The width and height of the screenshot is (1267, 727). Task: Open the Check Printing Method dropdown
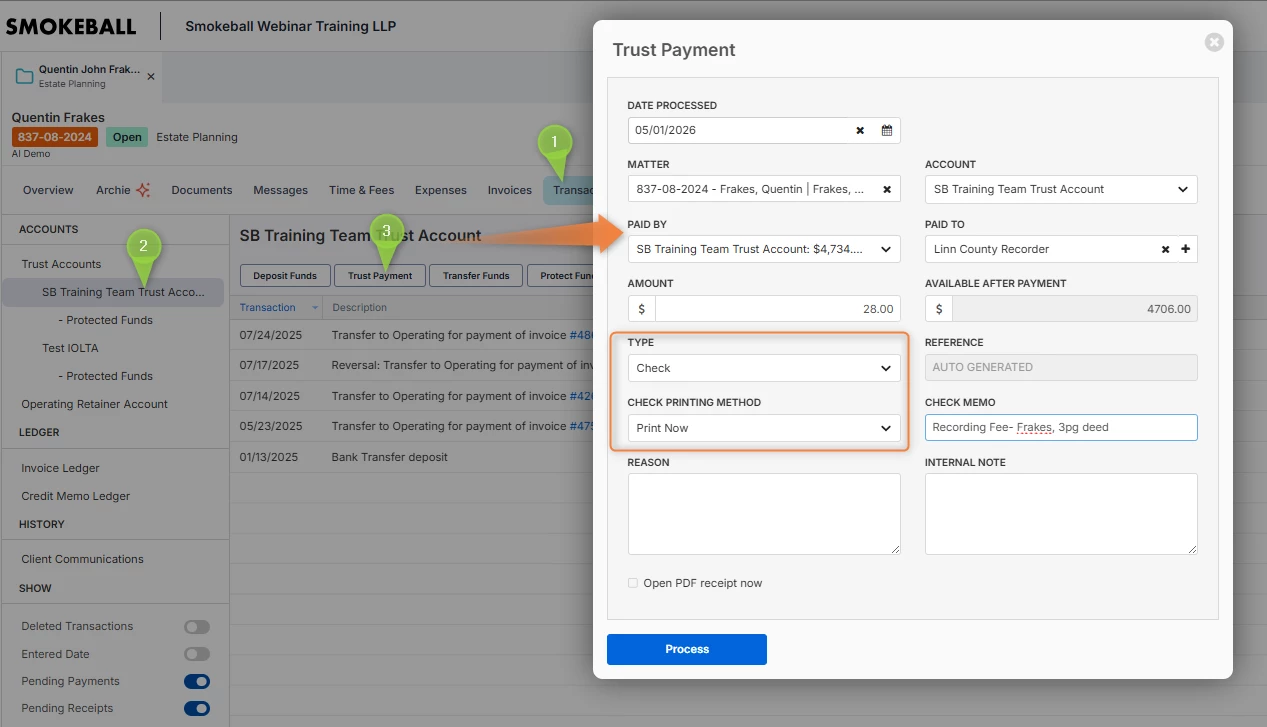click(764, 428)
